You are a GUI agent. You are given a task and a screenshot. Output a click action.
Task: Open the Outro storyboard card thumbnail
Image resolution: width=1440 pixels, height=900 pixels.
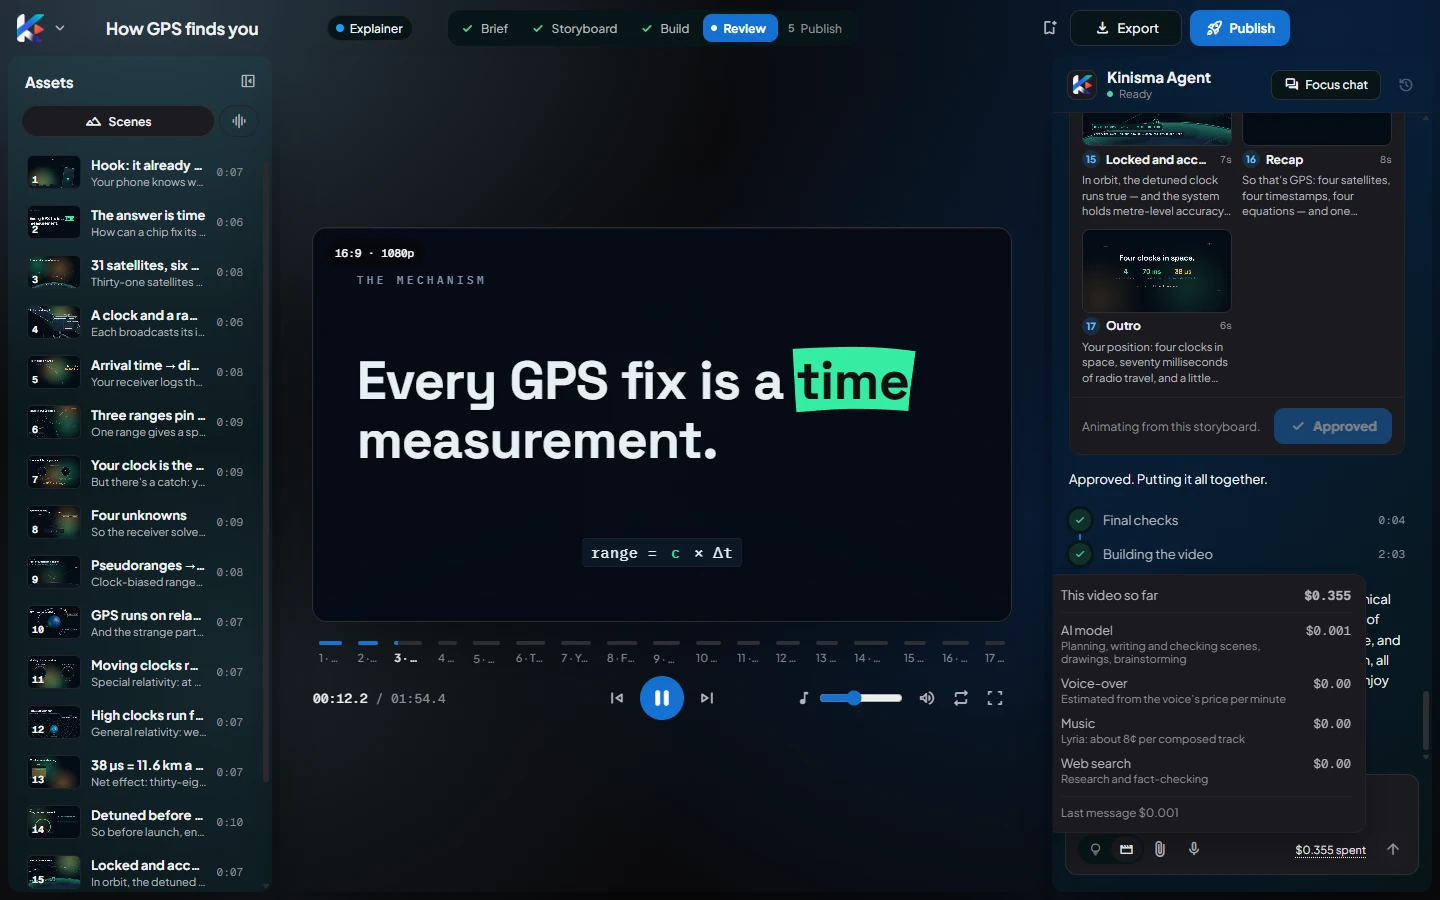coord(1156,271)
